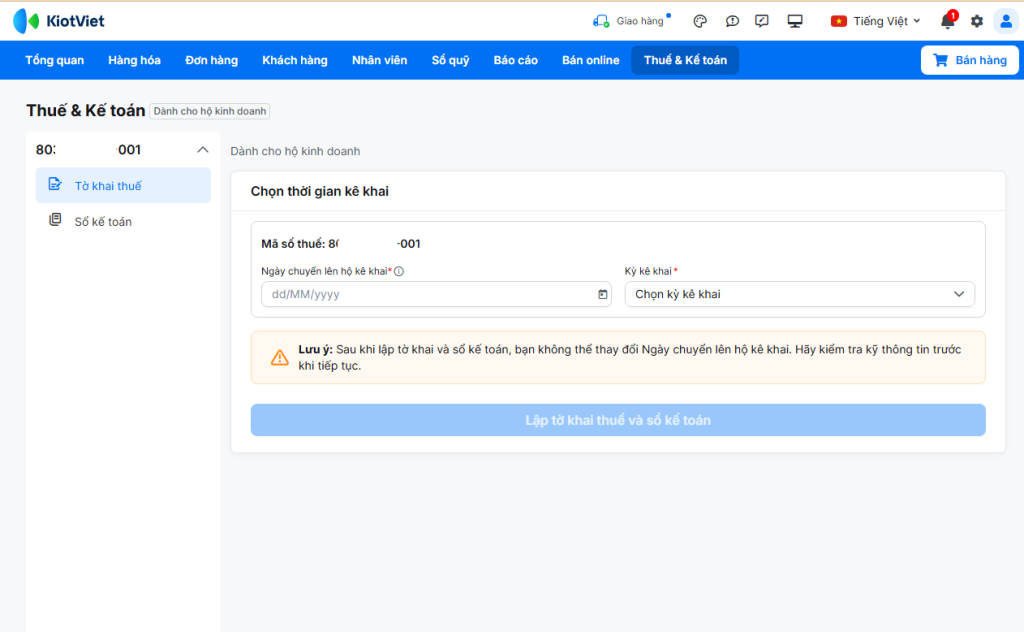This screenshot has height=632, width=1024.
Task: Open the Tiếng Việt language dropdown
Action: [876, 21]
